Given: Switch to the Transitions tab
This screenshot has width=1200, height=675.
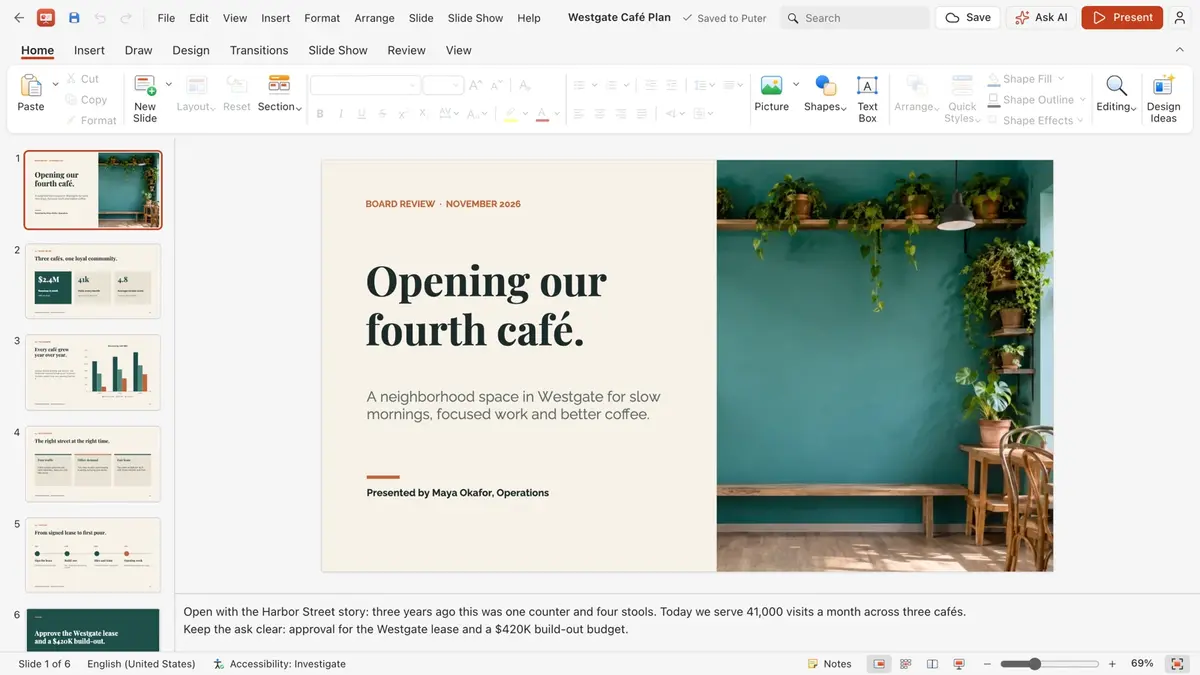Looking at the screenshot, I should click(259, 50).
